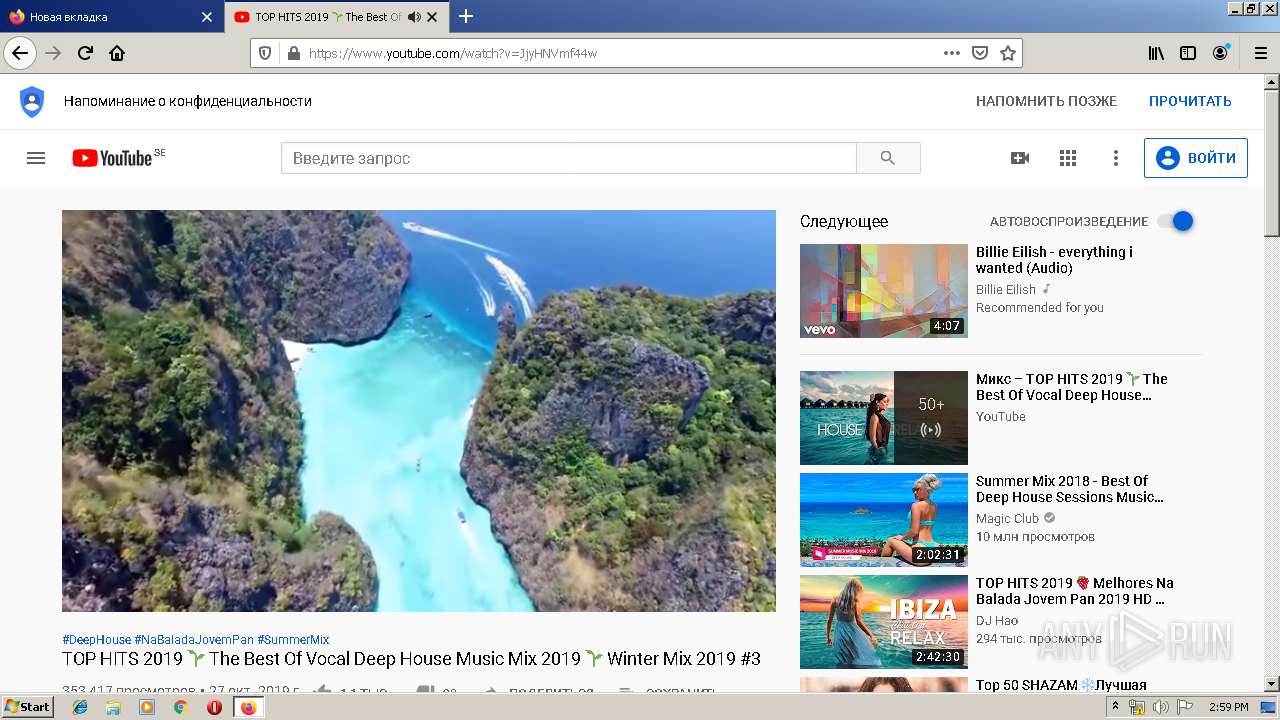Open YouTube guide hamburger menu

click(36, 158)
